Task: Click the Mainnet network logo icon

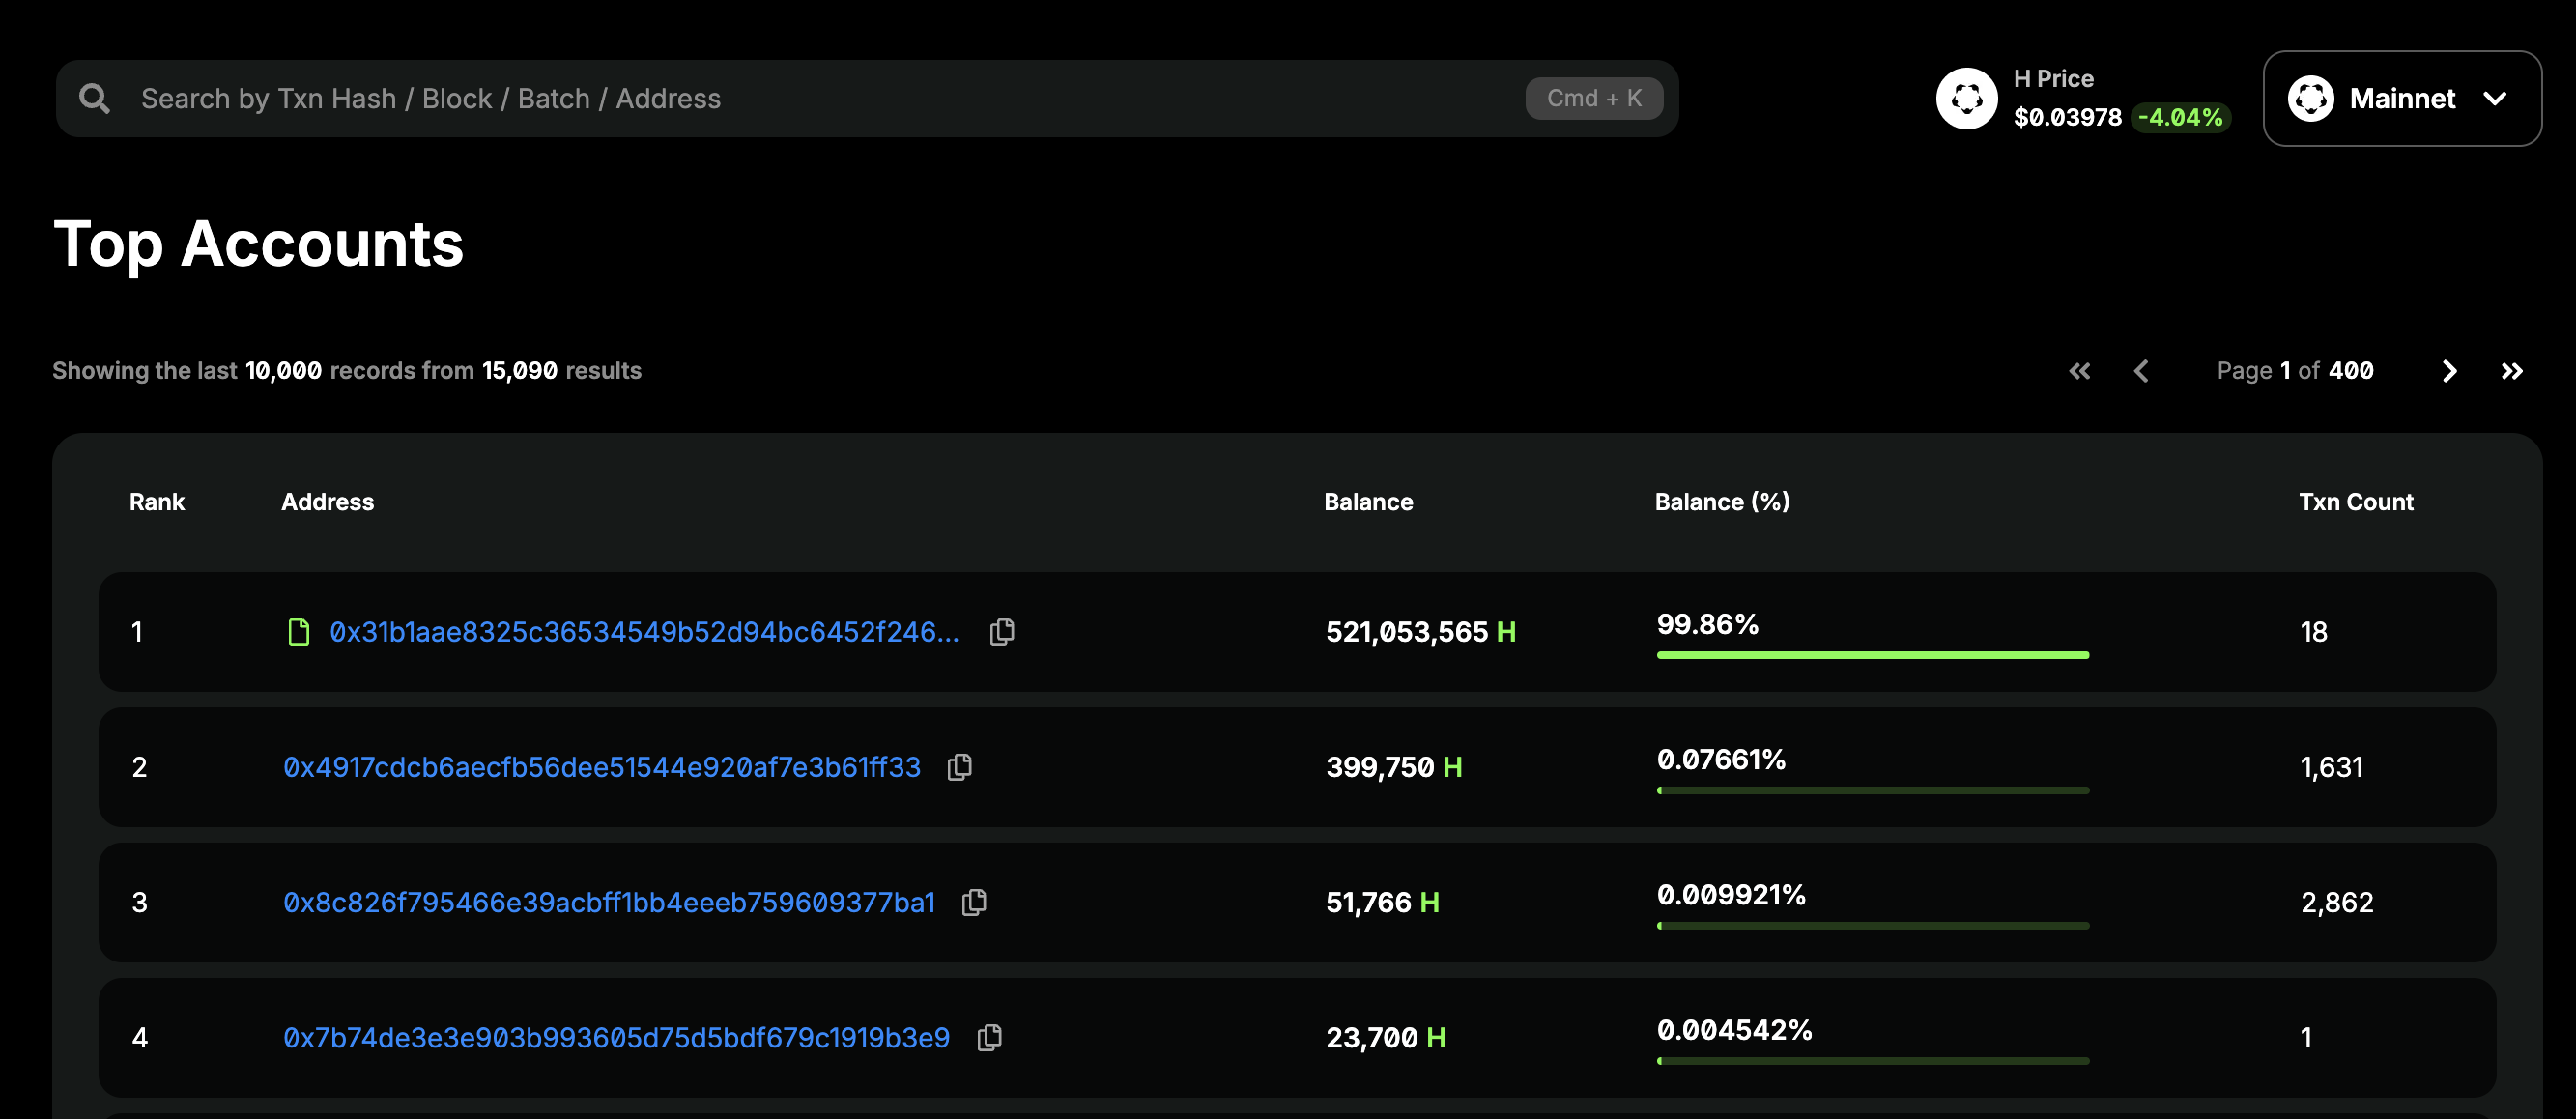Action: click(x=2311, y=98)
